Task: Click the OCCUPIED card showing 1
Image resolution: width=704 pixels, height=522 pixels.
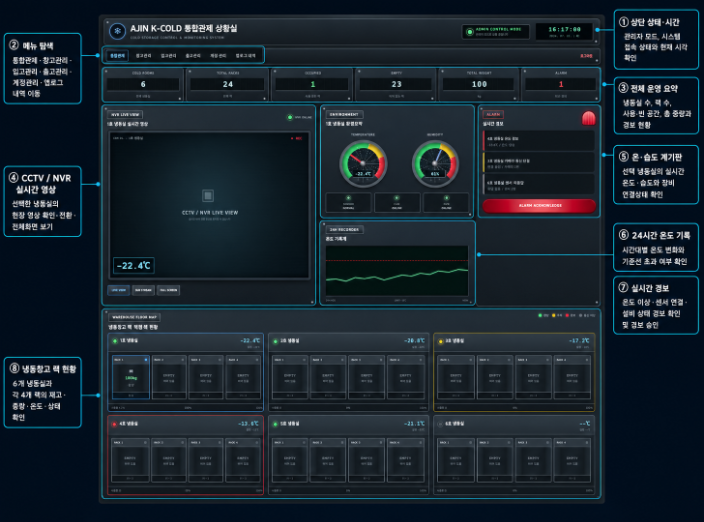Action: coord(312,84)
